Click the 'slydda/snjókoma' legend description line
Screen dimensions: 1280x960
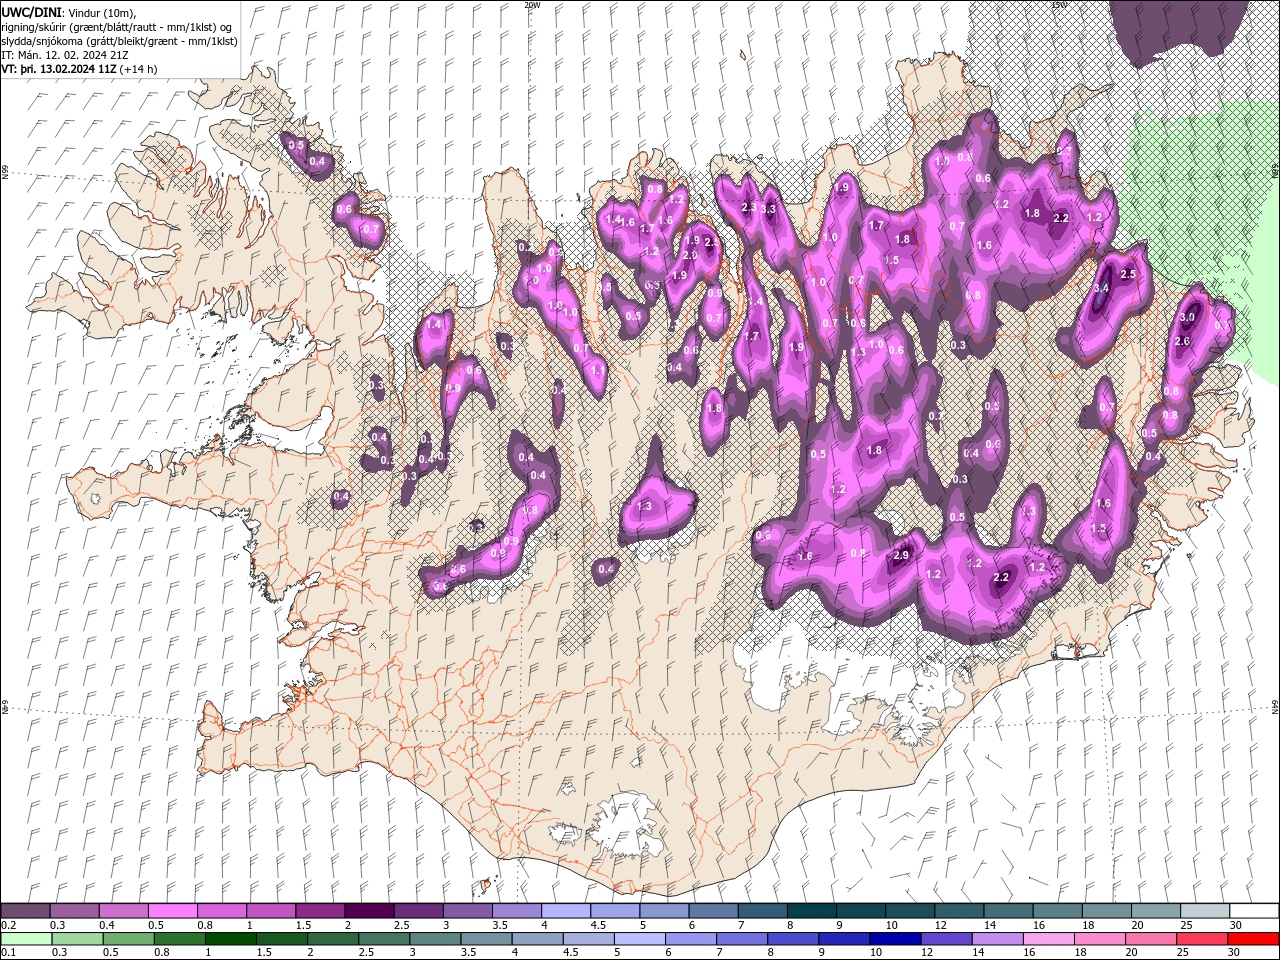[x=119, y=41]
